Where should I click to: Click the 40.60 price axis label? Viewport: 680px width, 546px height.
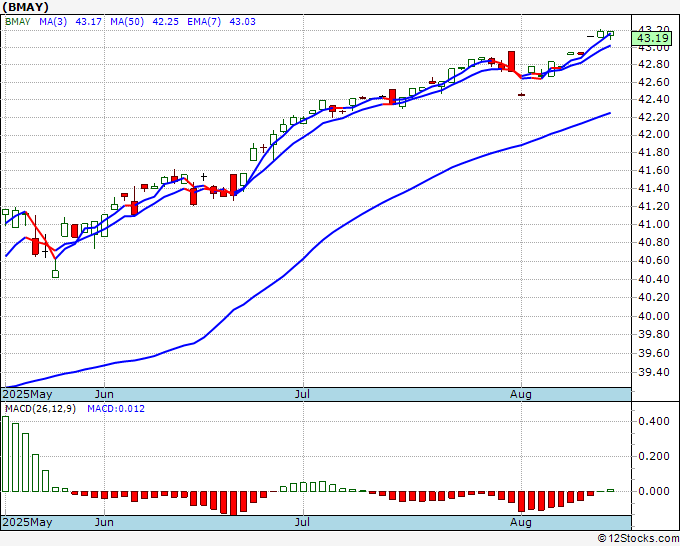[x=654, y=260]
